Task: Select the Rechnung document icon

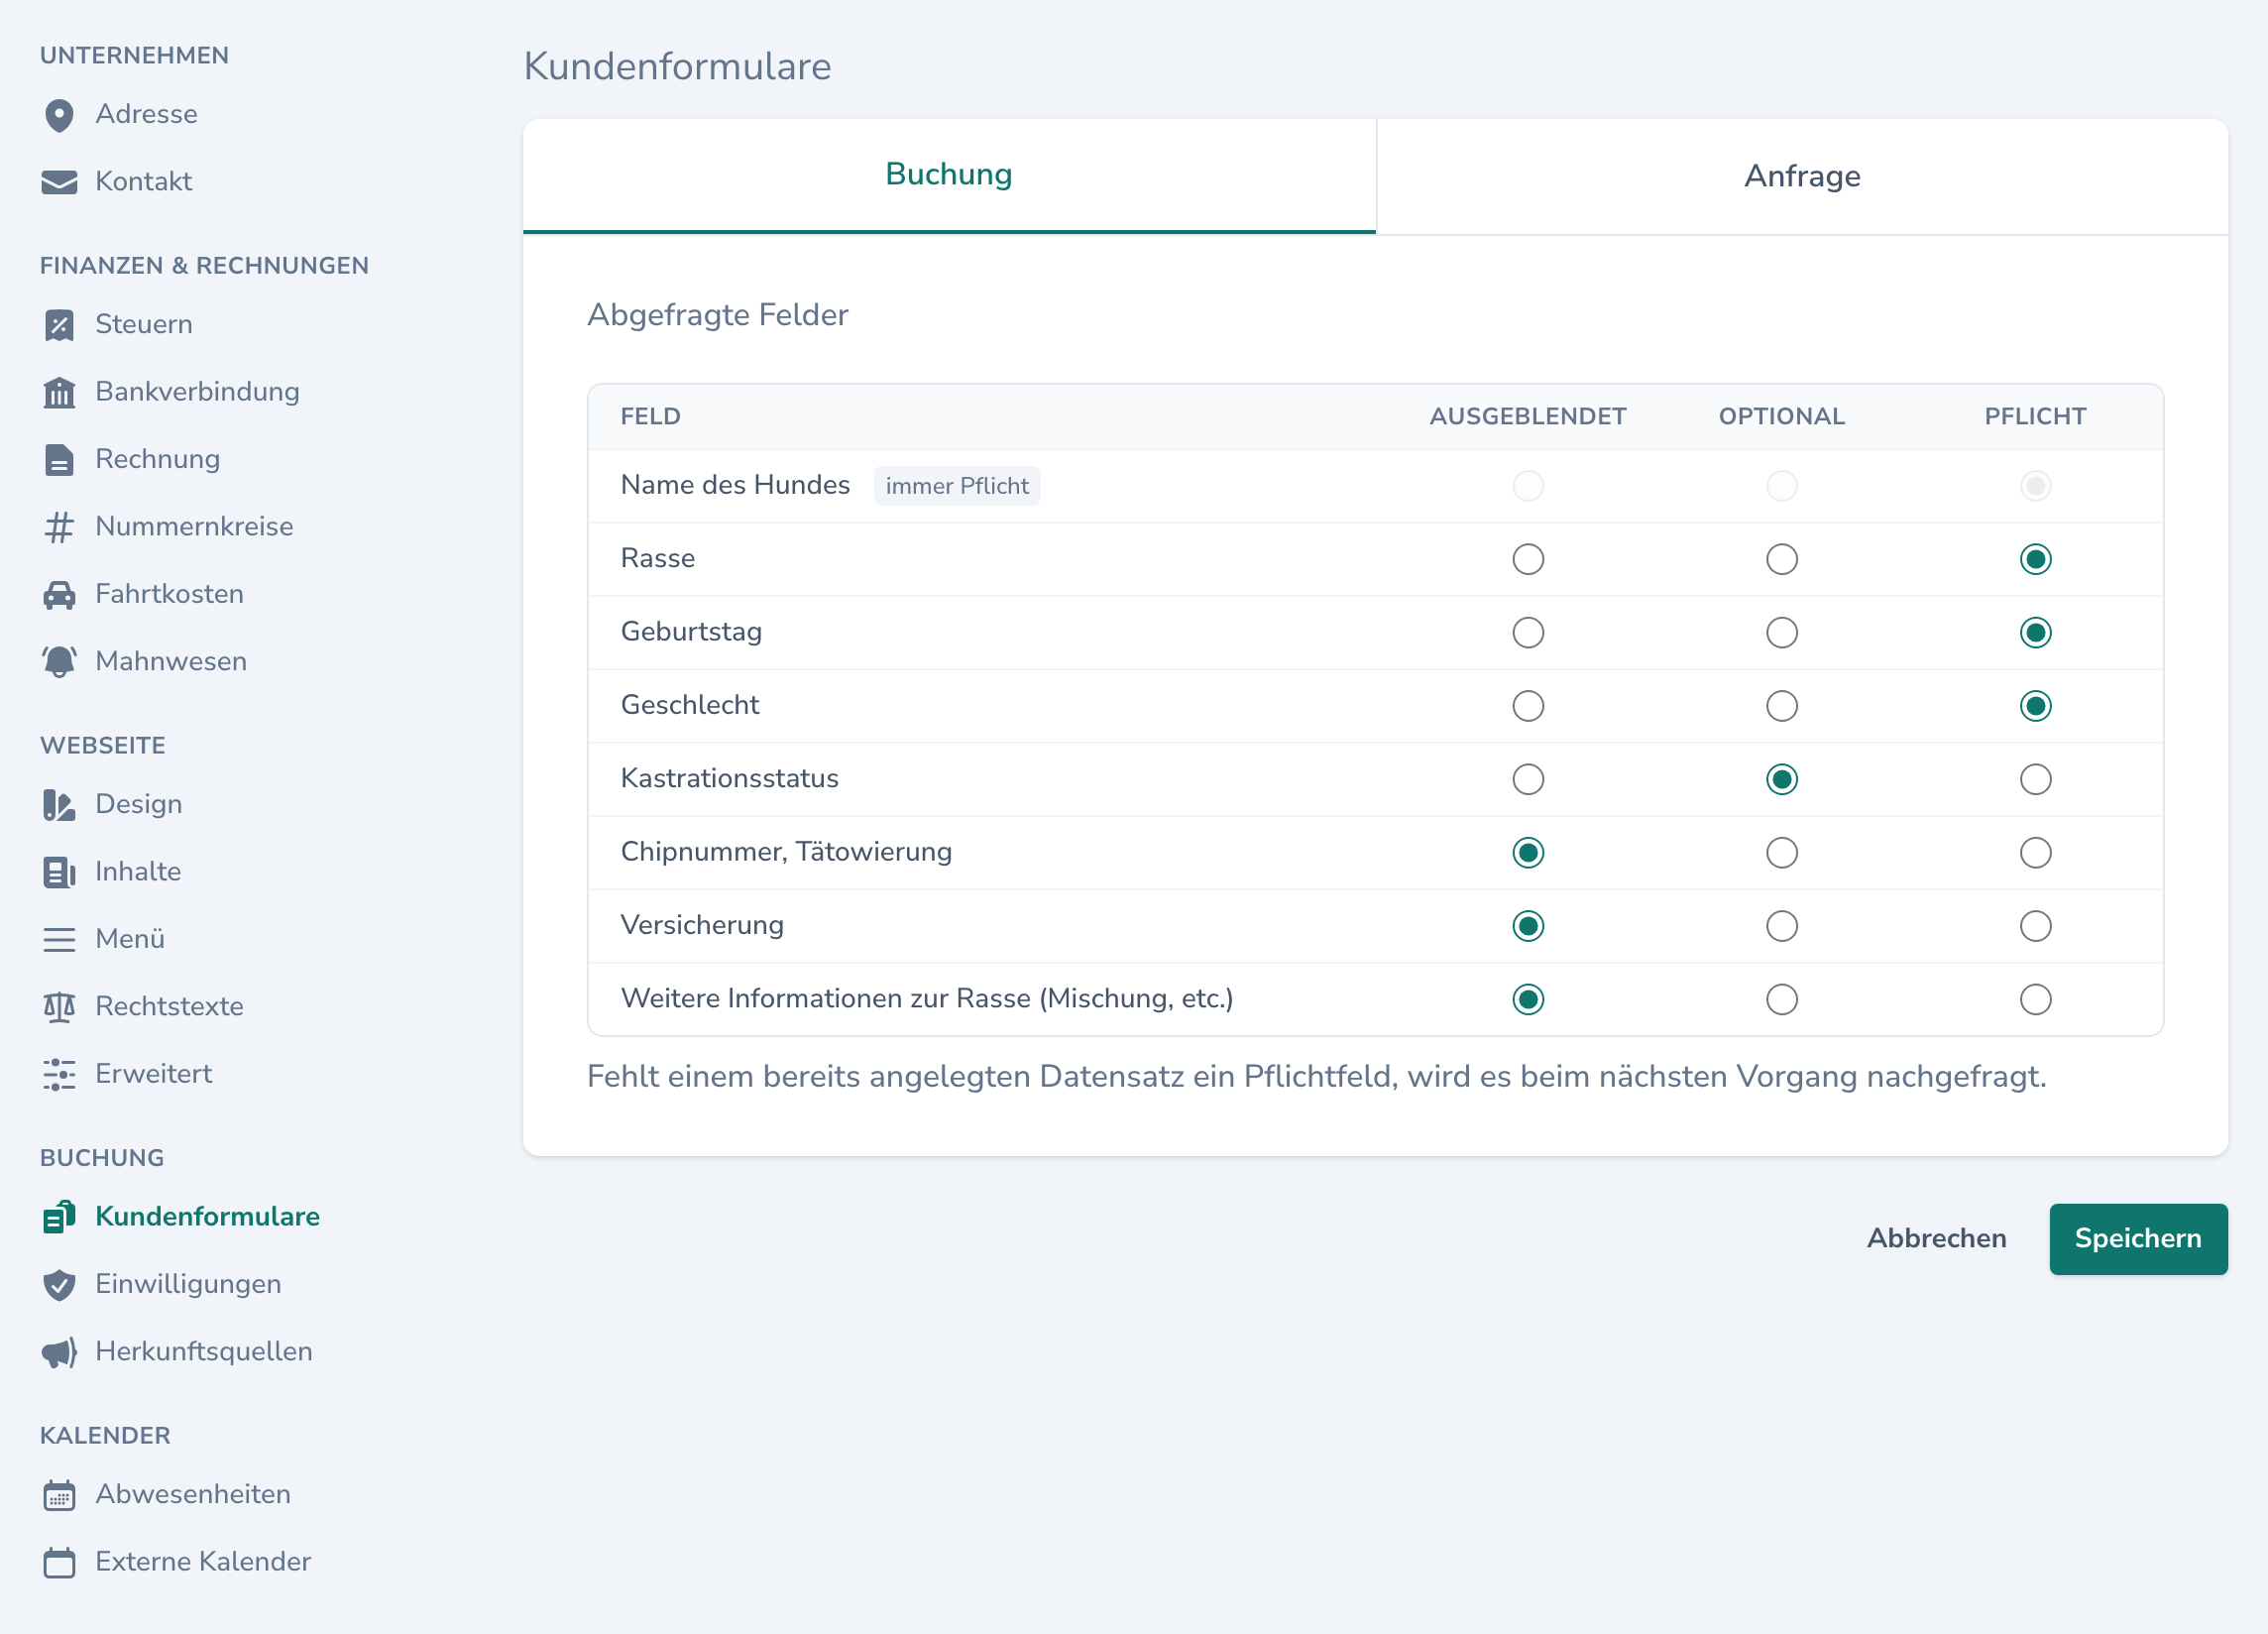Action: tap(59, 459)
